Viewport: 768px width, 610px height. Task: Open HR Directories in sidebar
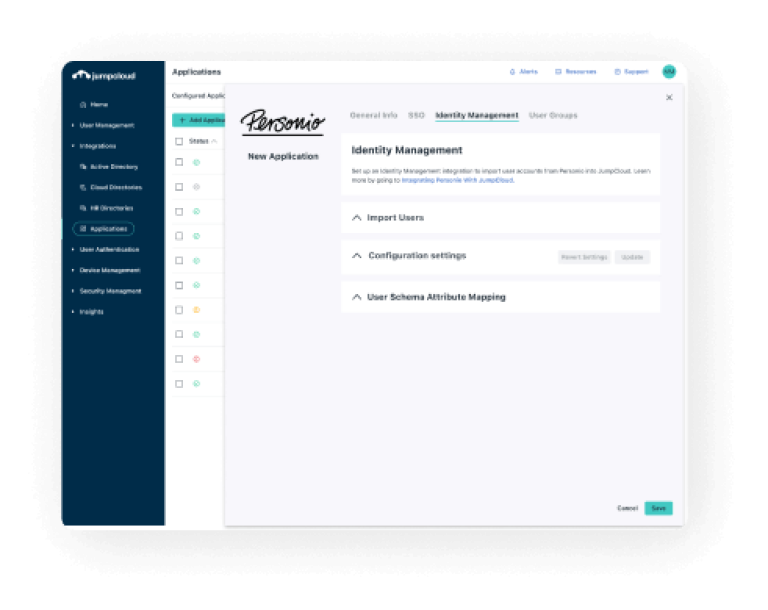click(x=106, y=208)
